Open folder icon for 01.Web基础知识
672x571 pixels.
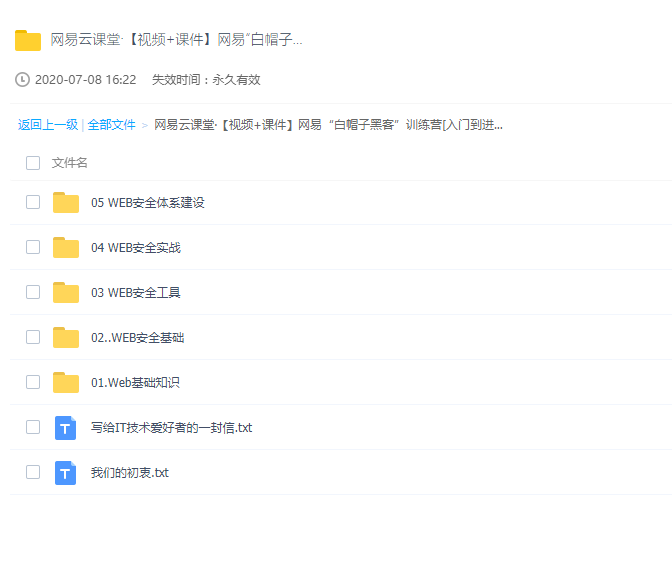point(66,382)
